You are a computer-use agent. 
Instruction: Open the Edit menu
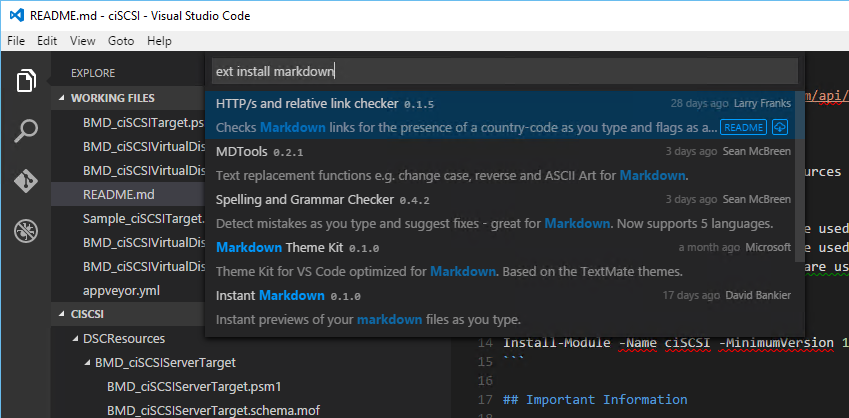tap(47, 41)
